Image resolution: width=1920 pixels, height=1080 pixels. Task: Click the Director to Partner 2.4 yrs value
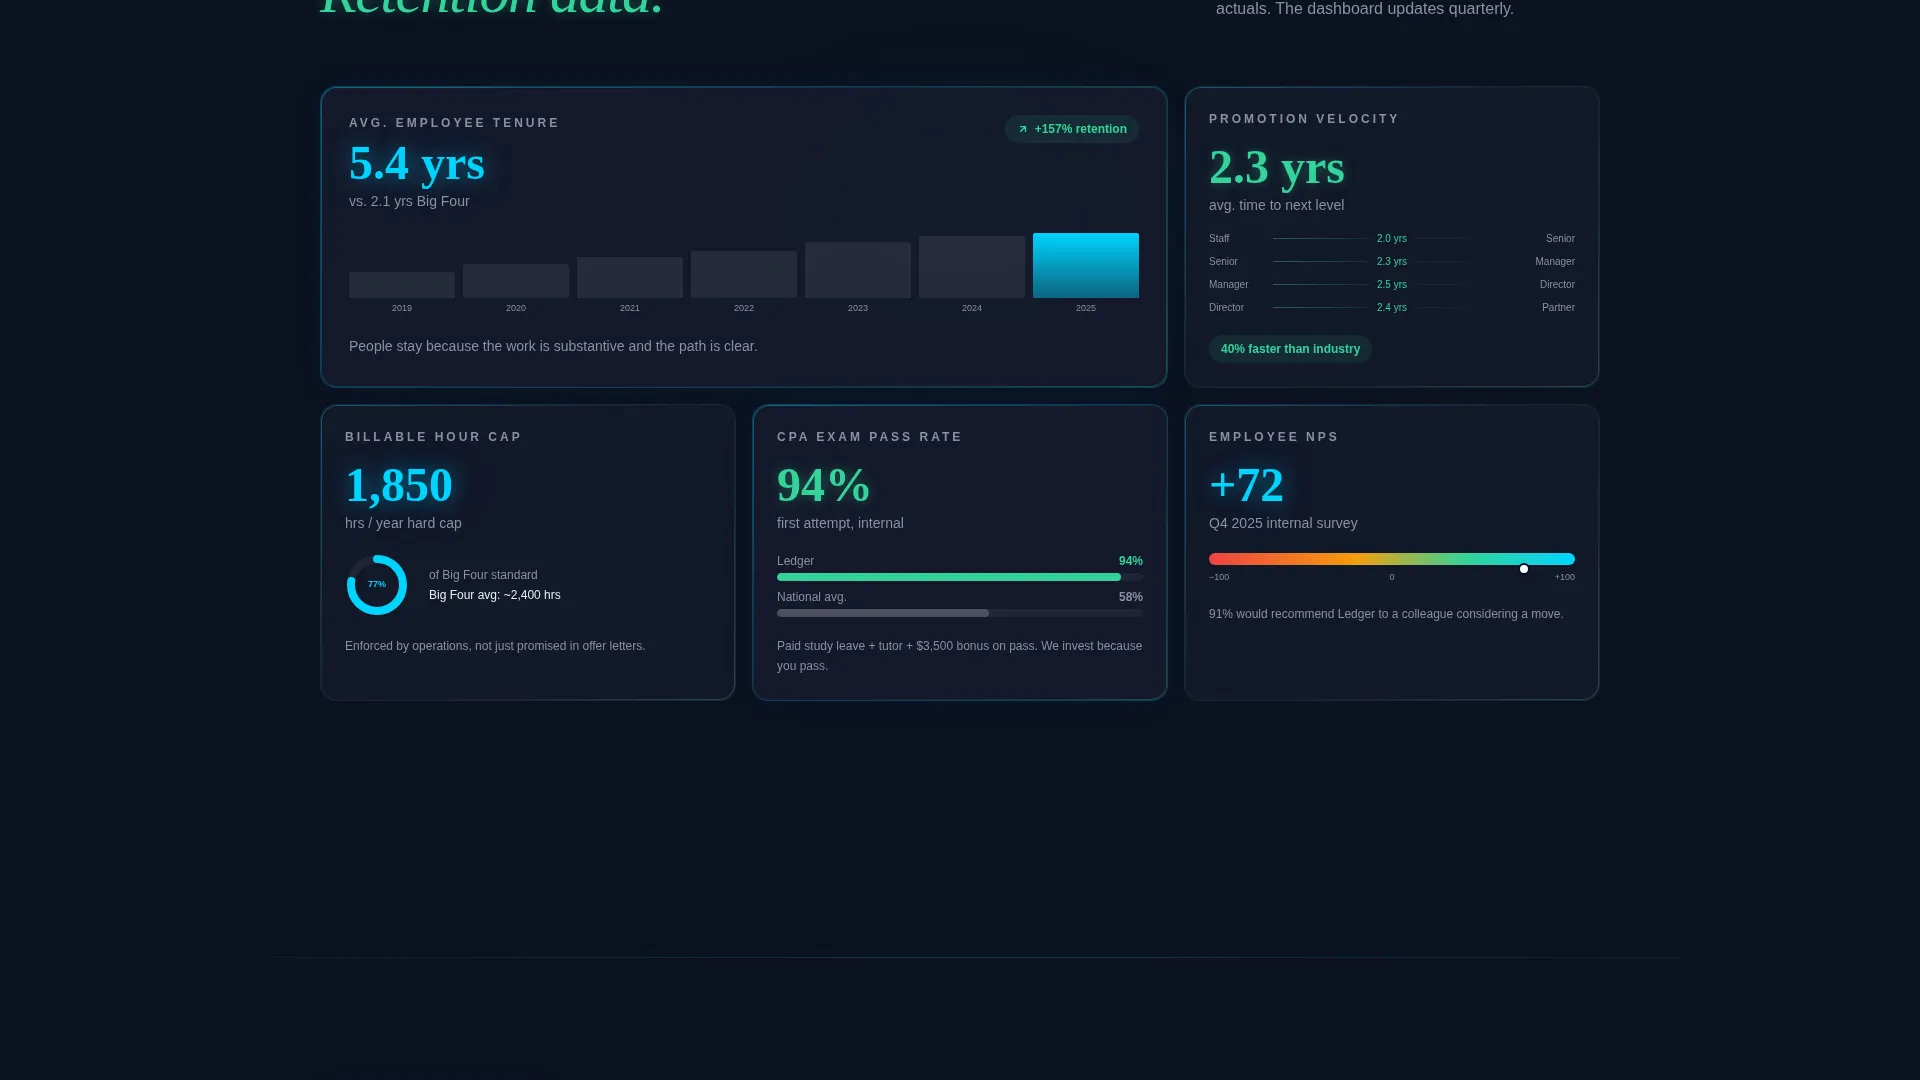(x=1392, y=308)
